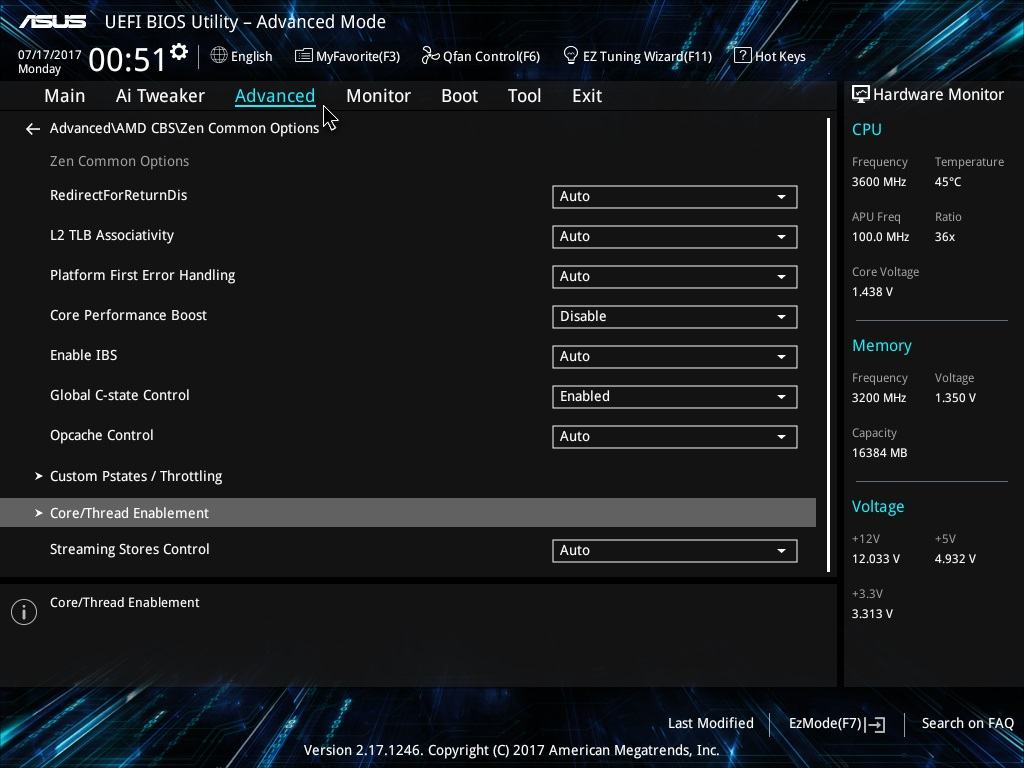Click the Opcache Control label

click(x=101, y=435)
